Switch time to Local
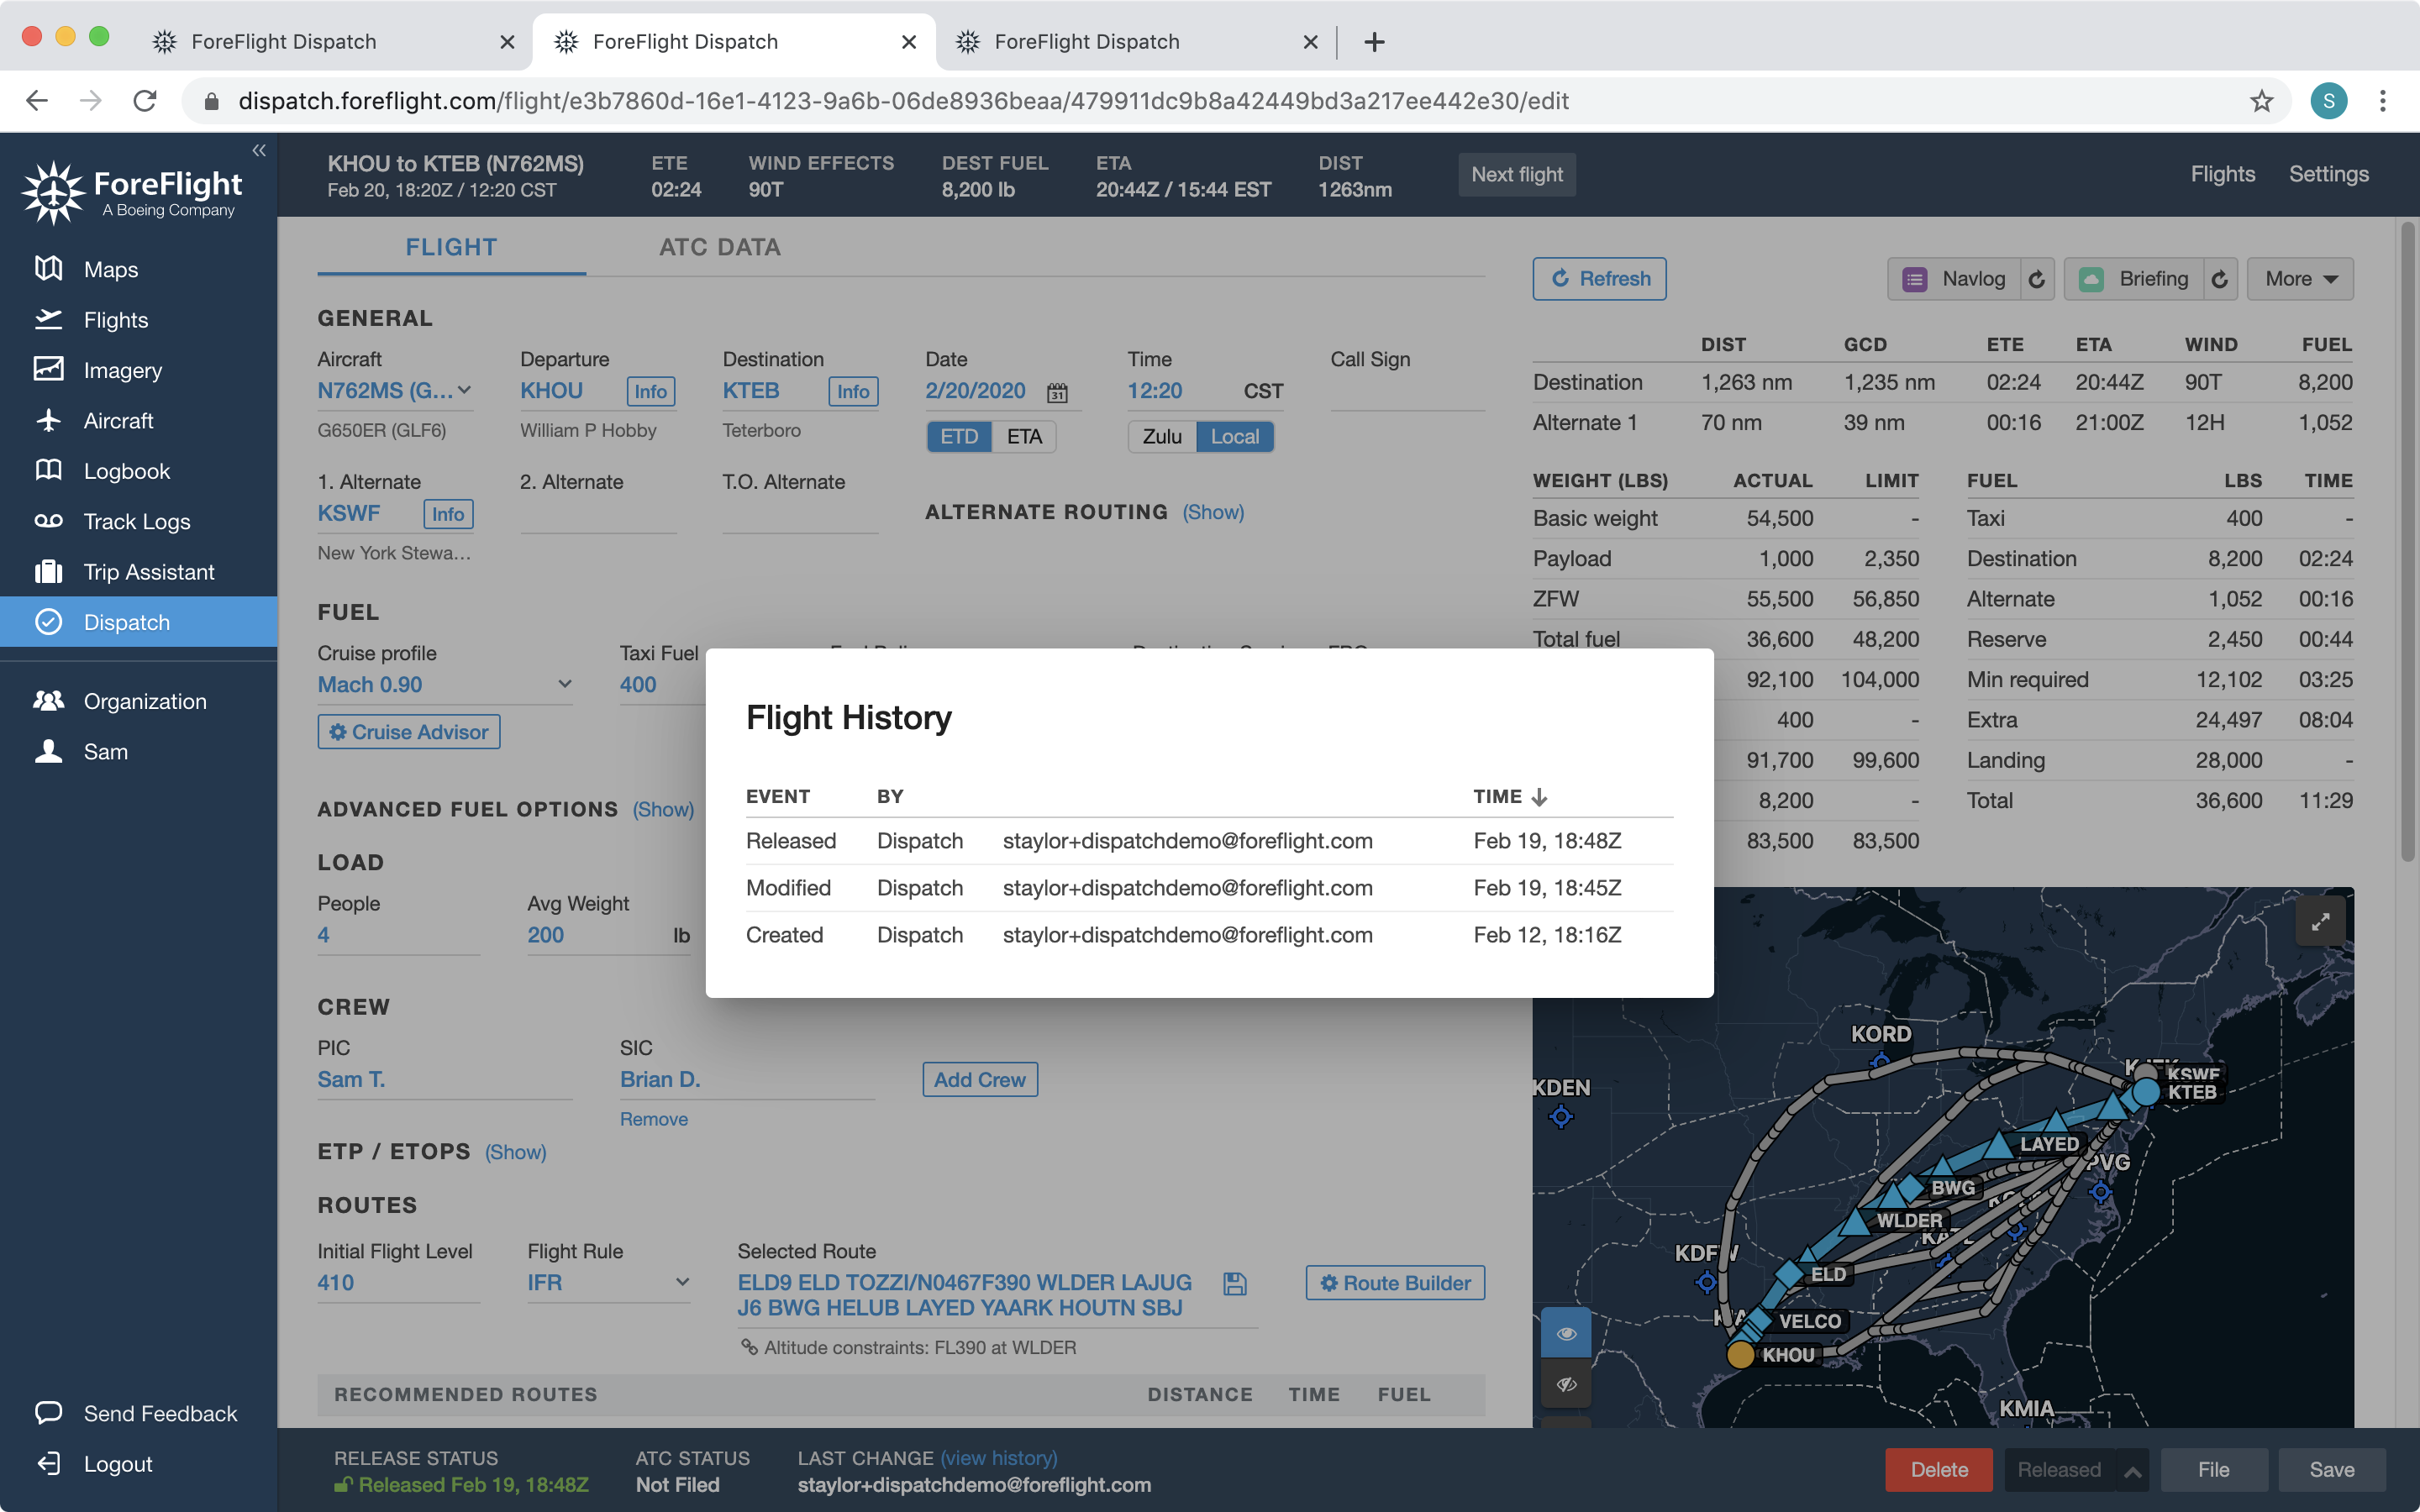2420x1512 pixels. (x=1235, y=436)
